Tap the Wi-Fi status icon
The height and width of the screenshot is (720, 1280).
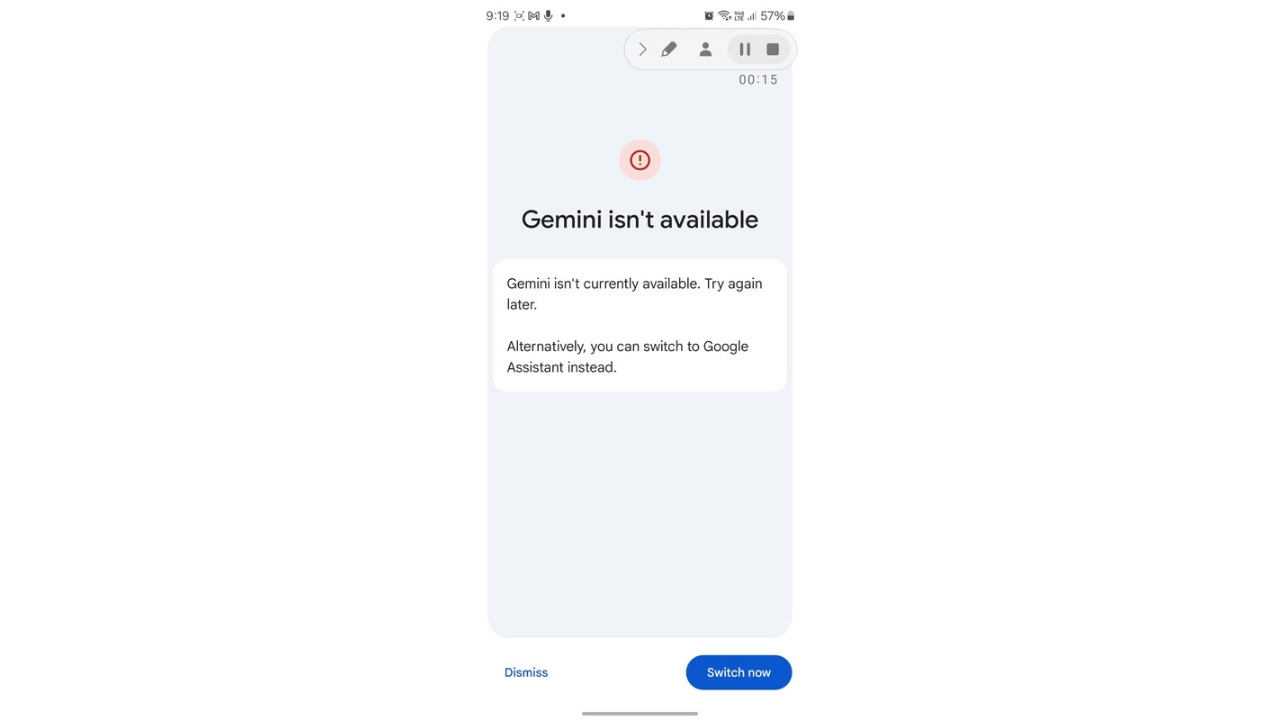pyautogui.click(x=724, y=16)
